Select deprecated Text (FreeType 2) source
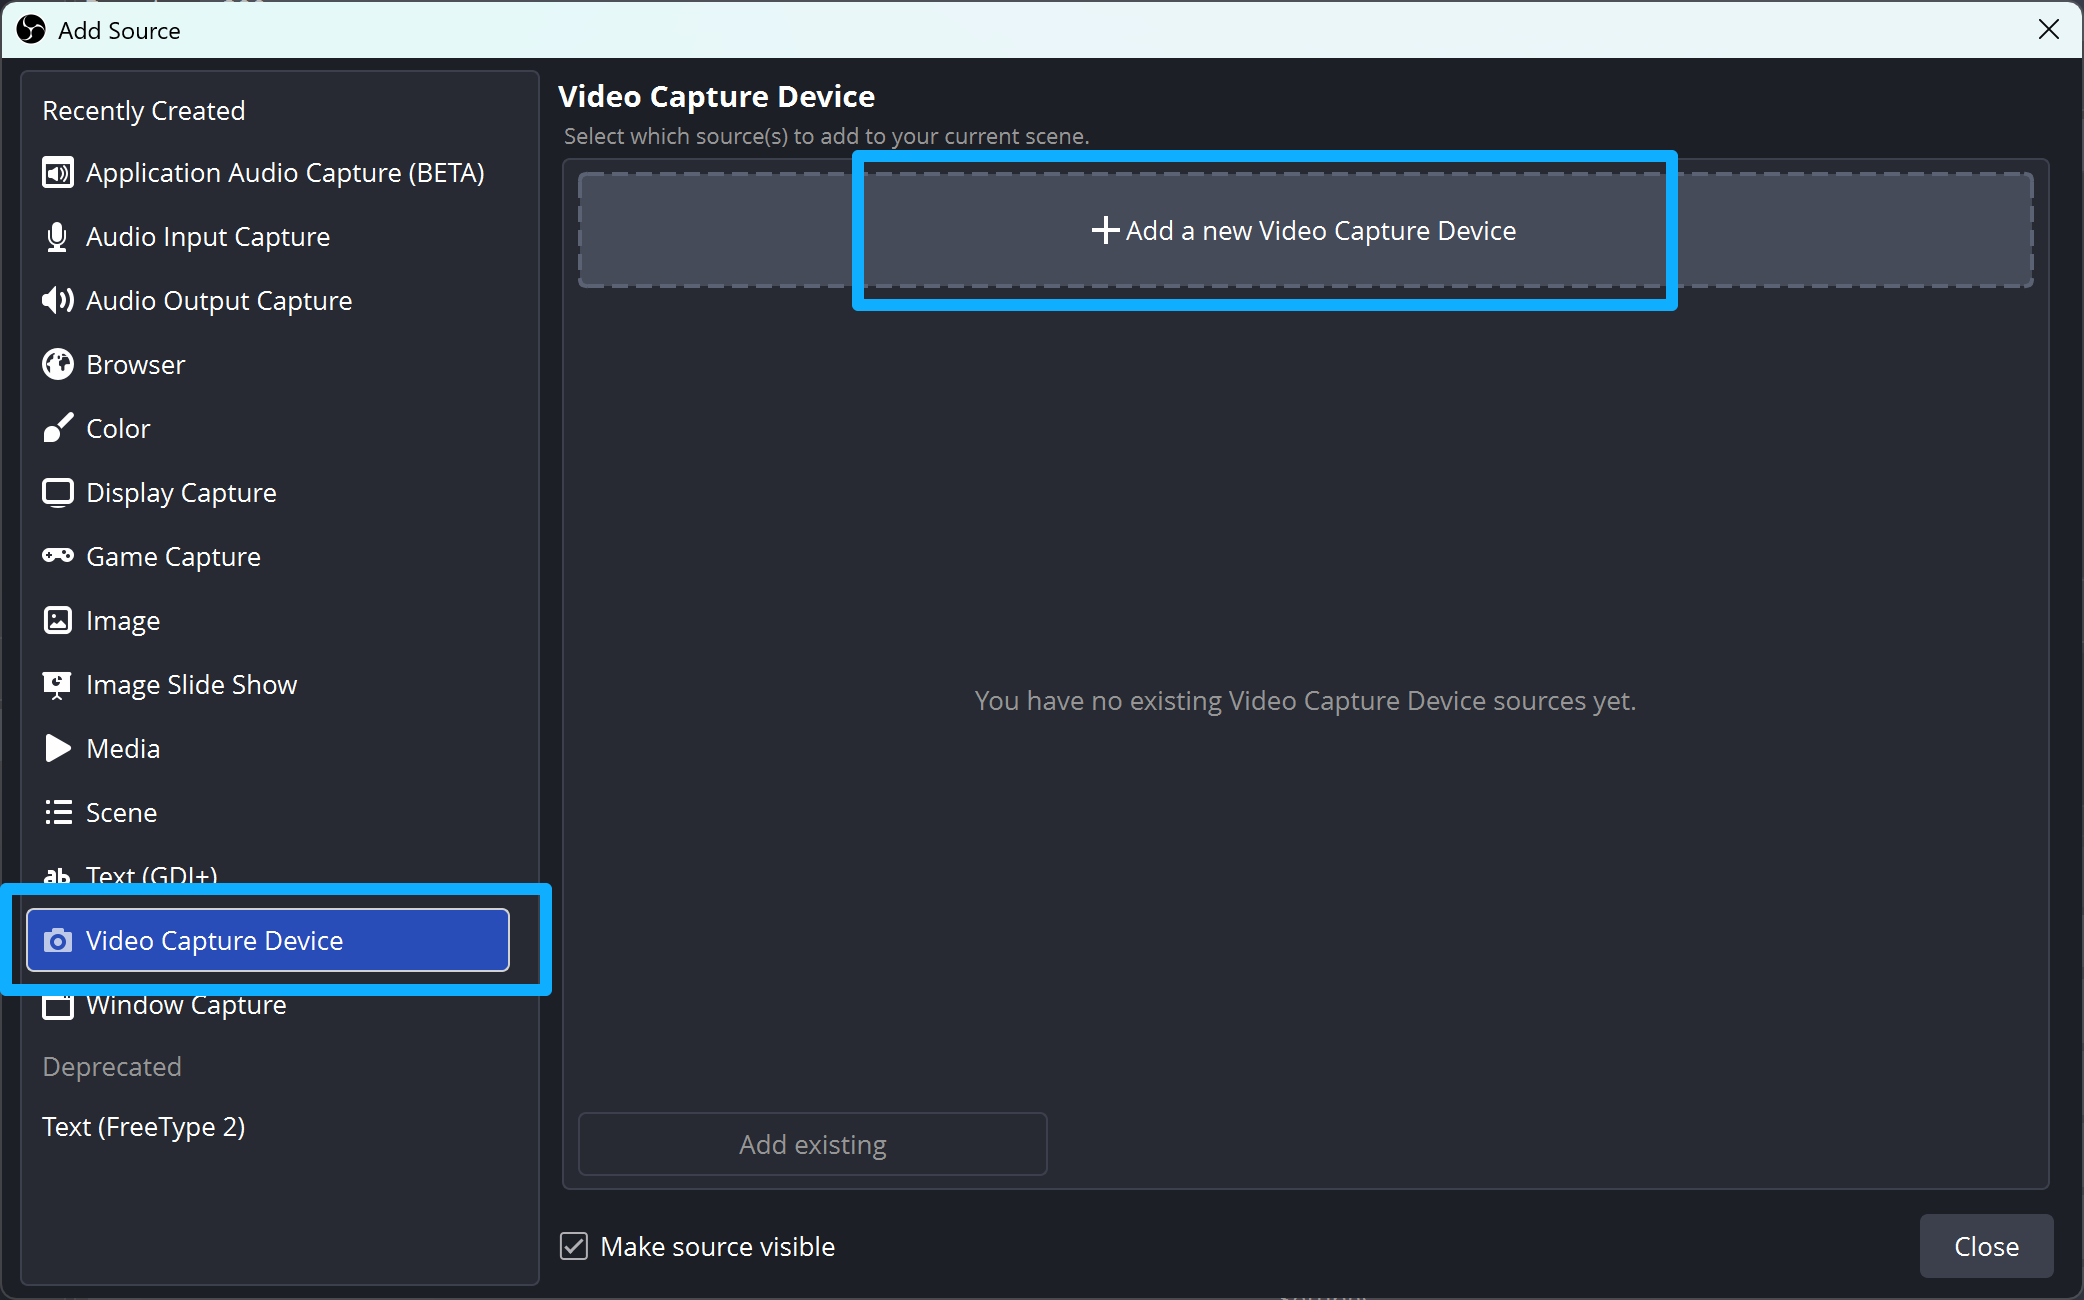2084x1300 pixels. click(x=268, y=1127)
